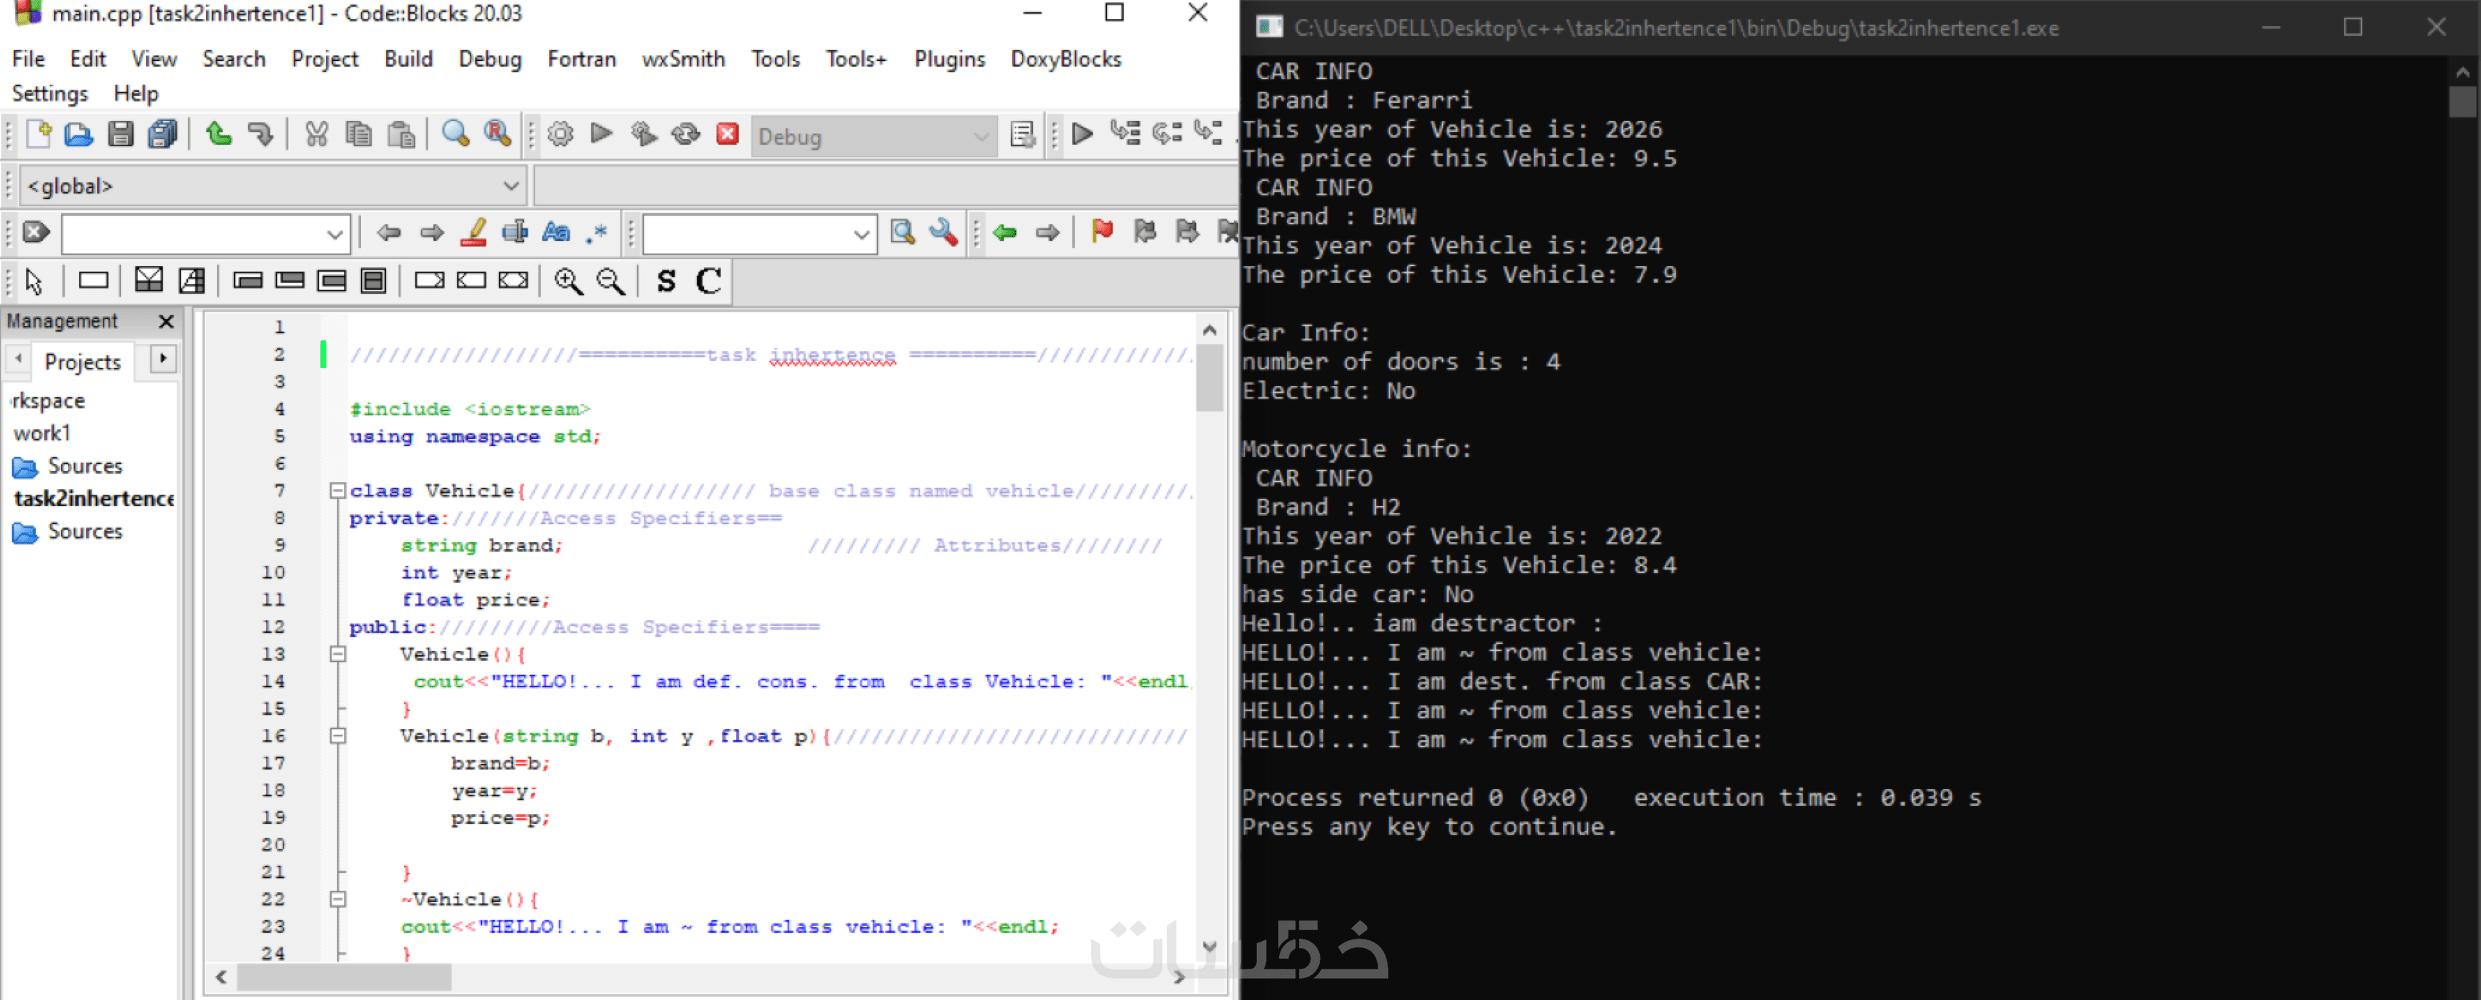This screenshot has width=2481, height=1000.
Task: Click the editor horizontal scrollbar thumb
Action: pos(344,977)
